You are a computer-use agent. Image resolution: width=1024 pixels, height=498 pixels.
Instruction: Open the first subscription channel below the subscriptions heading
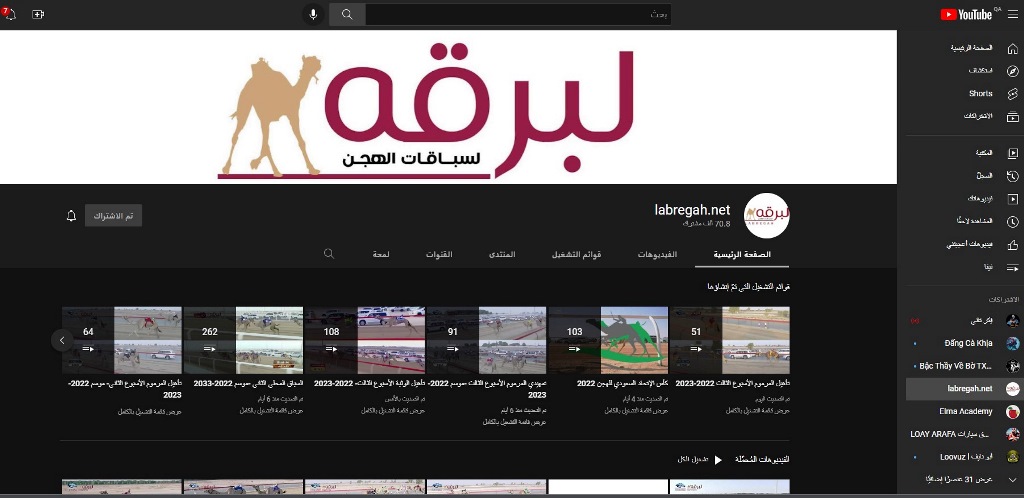coord(965,320)
